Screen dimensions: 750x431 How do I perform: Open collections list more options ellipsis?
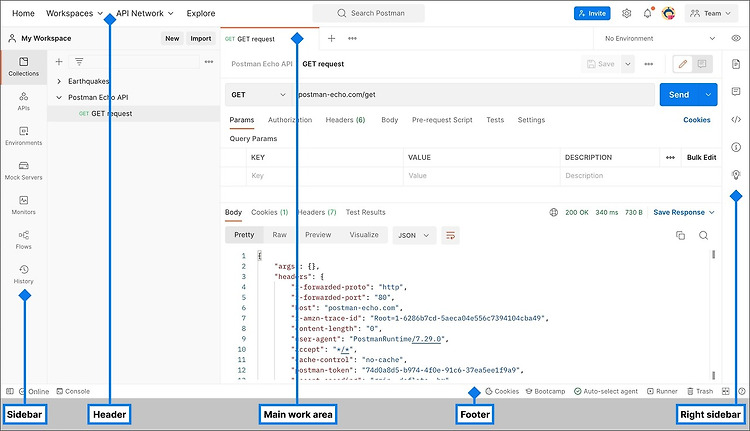click(x=209, y=62)
